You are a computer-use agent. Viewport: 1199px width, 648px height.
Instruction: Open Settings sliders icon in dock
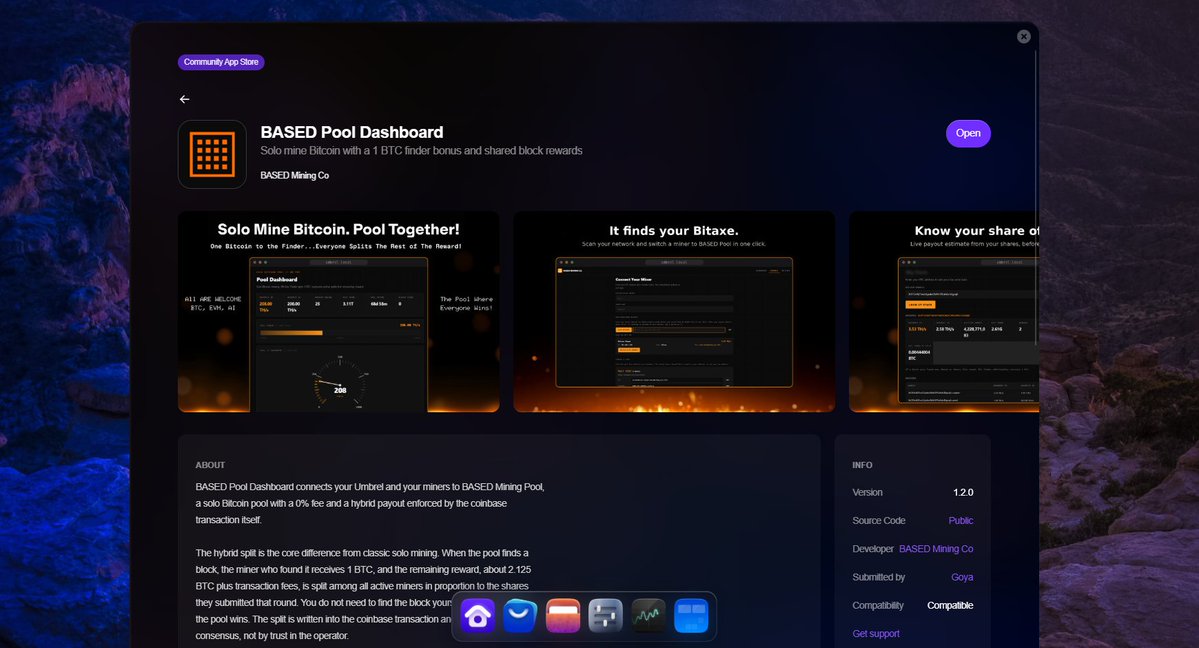click(x=606, y=616)
